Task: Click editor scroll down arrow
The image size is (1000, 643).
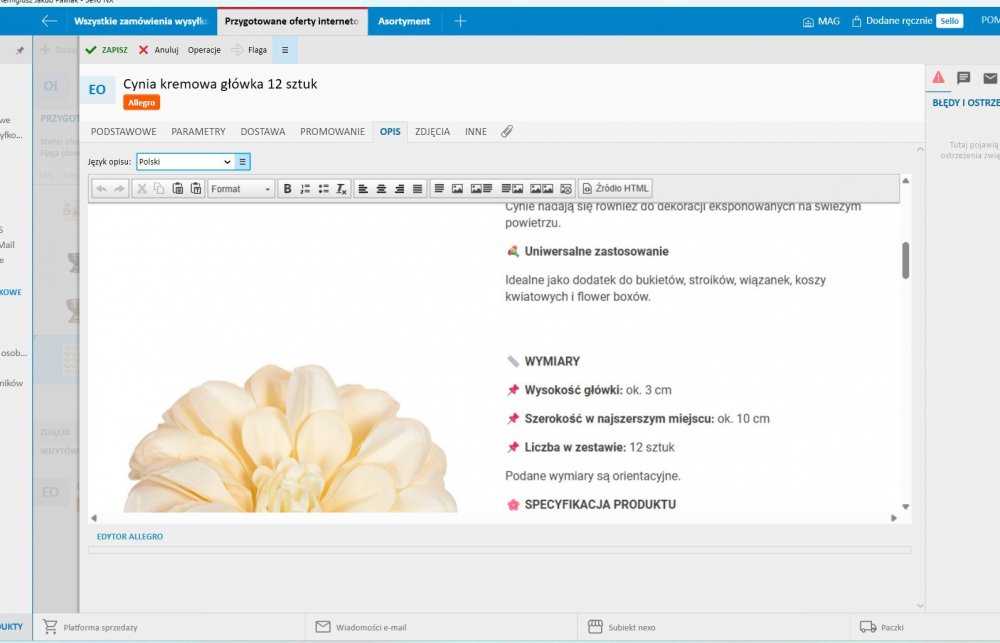Action: (x=906, y=506)
